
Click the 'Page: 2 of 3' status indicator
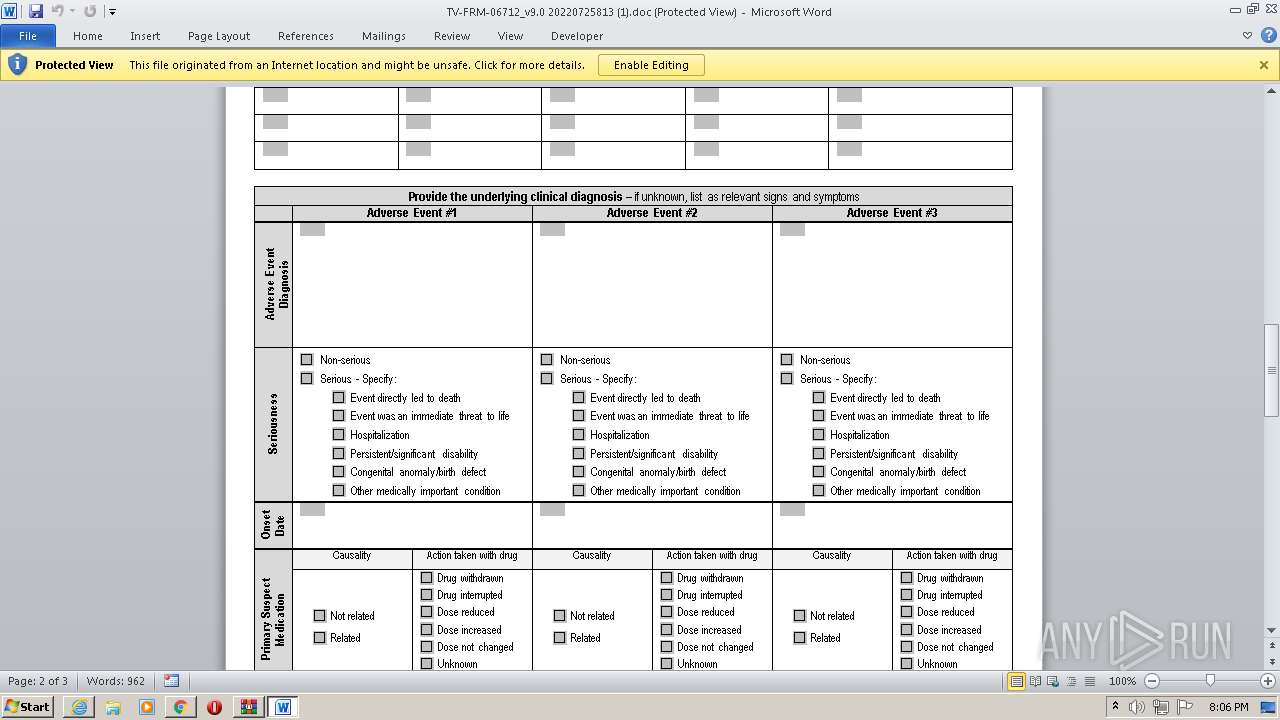[38, 681]
